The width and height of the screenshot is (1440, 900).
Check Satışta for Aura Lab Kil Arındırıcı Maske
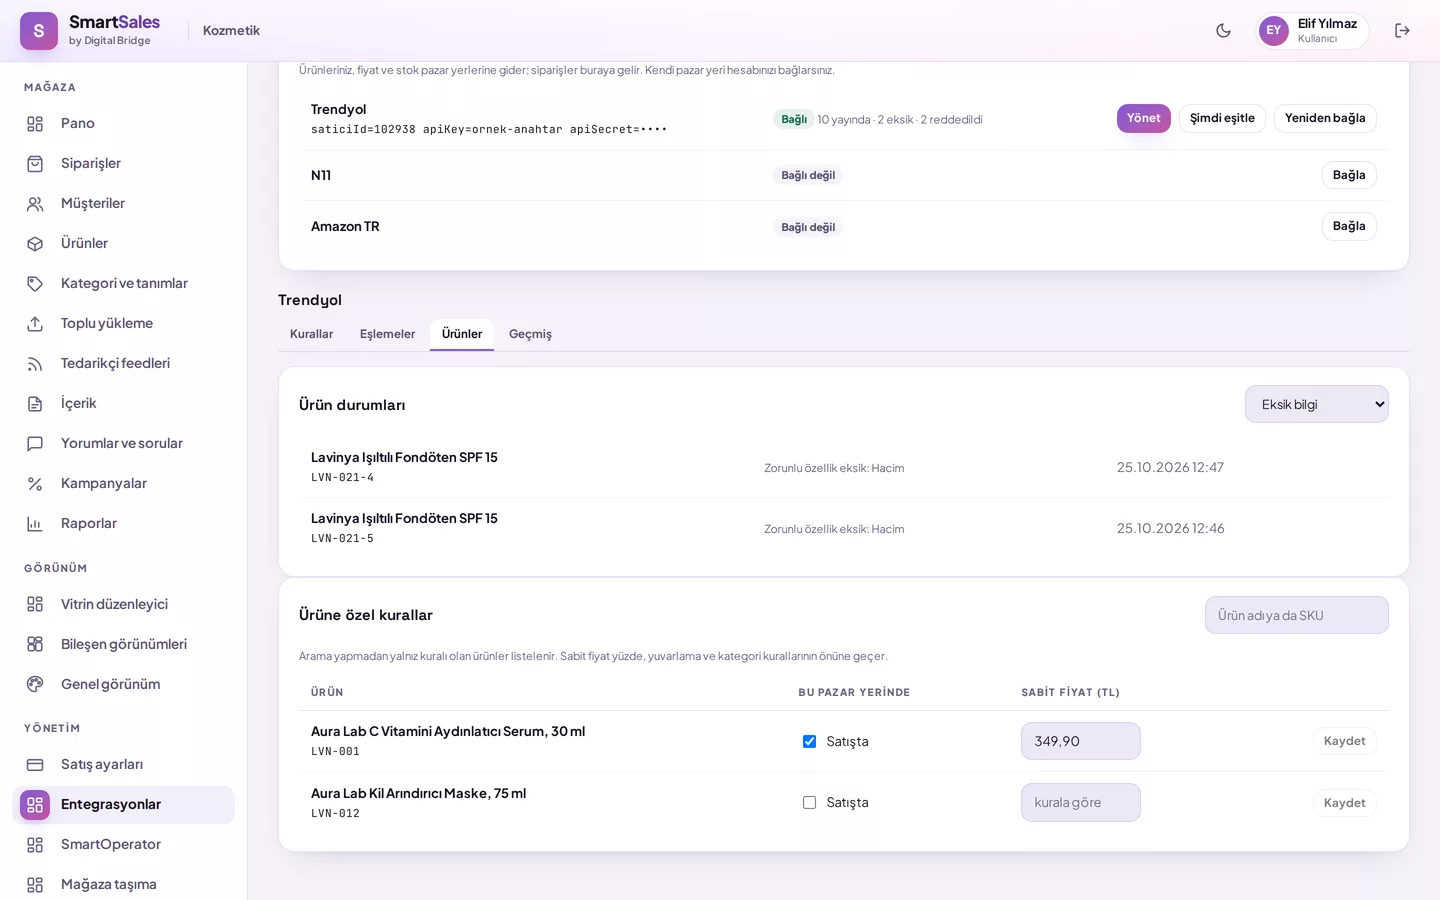point(809,802)
